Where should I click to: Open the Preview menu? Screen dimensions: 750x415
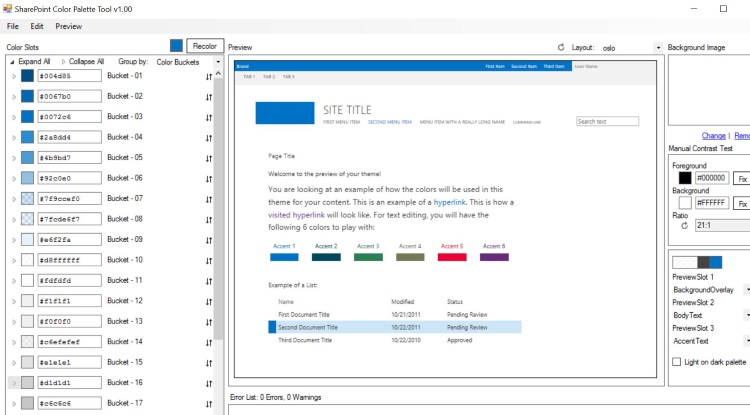[x=69, y=26]
